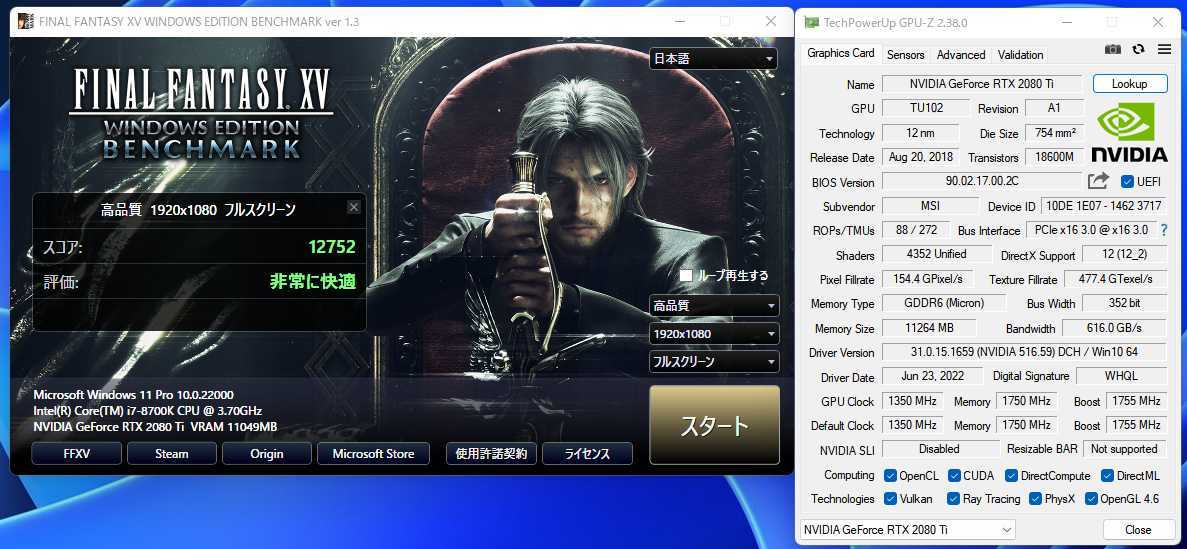Screen dimensions: 1187x549
Task: Open the フルスクリーン display mode dropdown
Action: tap(714, 362)
